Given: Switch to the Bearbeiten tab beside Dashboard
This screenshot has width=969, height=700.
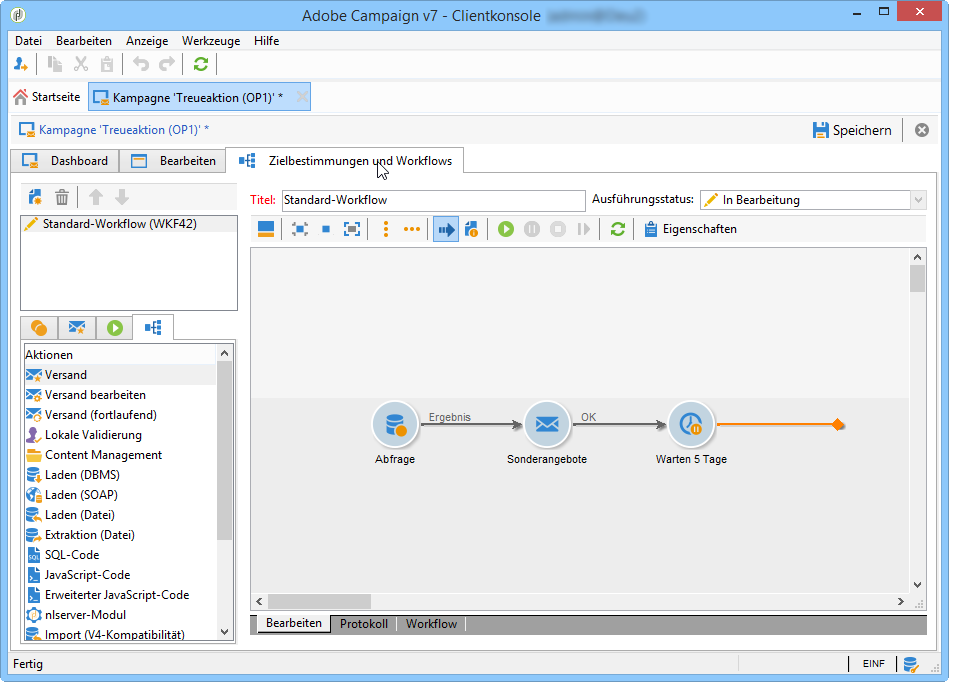Looking at the screenshot, I should coord(174,161).
